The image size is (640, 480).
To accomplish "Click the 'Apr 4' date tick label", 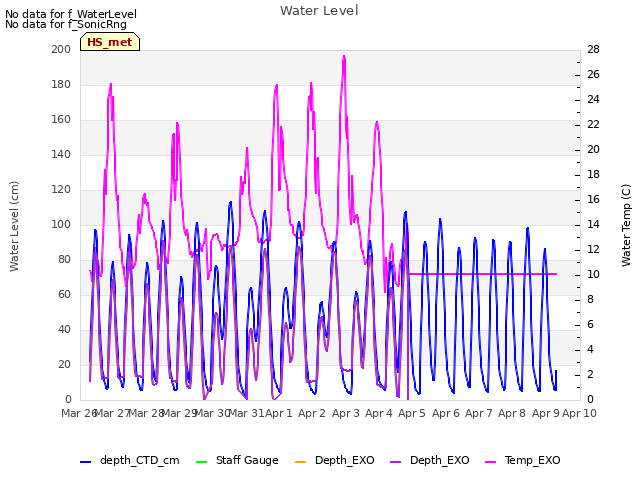I will [378, 413].
